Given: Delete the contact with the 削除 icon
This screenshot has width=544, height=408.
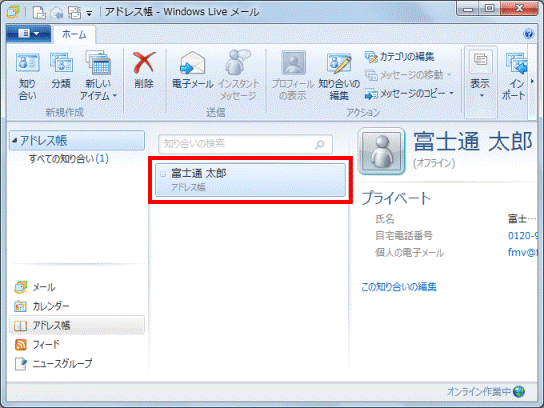Looking at the screenshot, I should click(144, 70).
